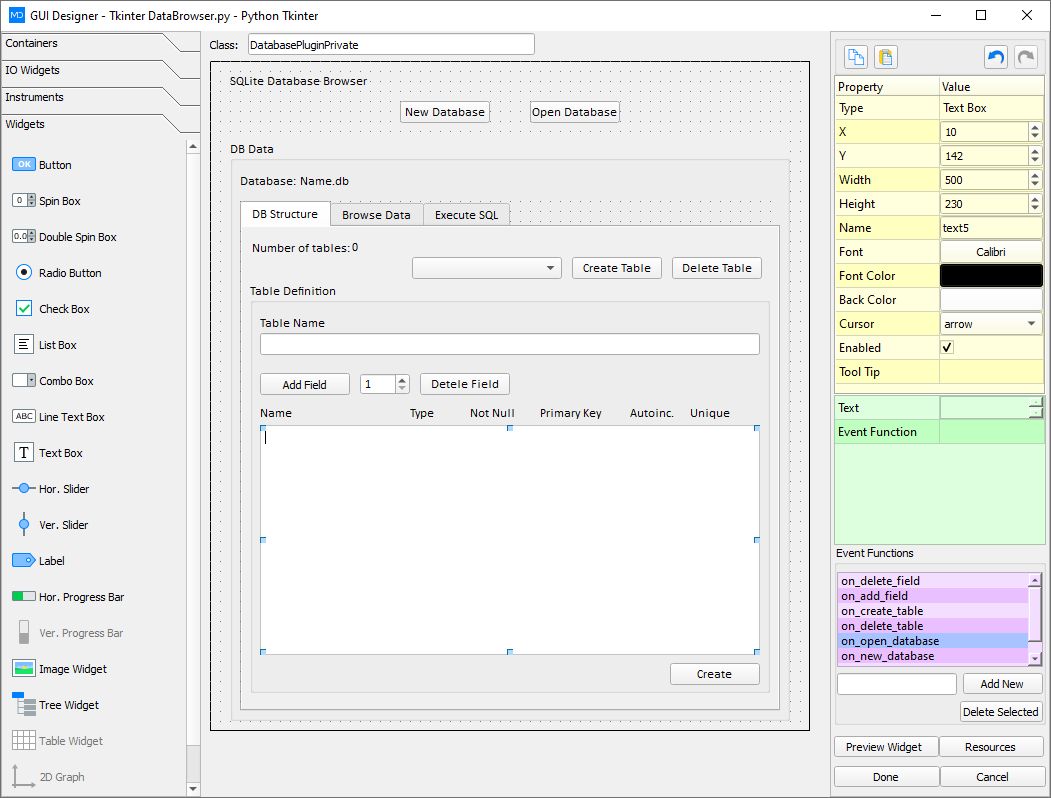Click the Open Database button

pyautogui.click(x=574, y=112)
